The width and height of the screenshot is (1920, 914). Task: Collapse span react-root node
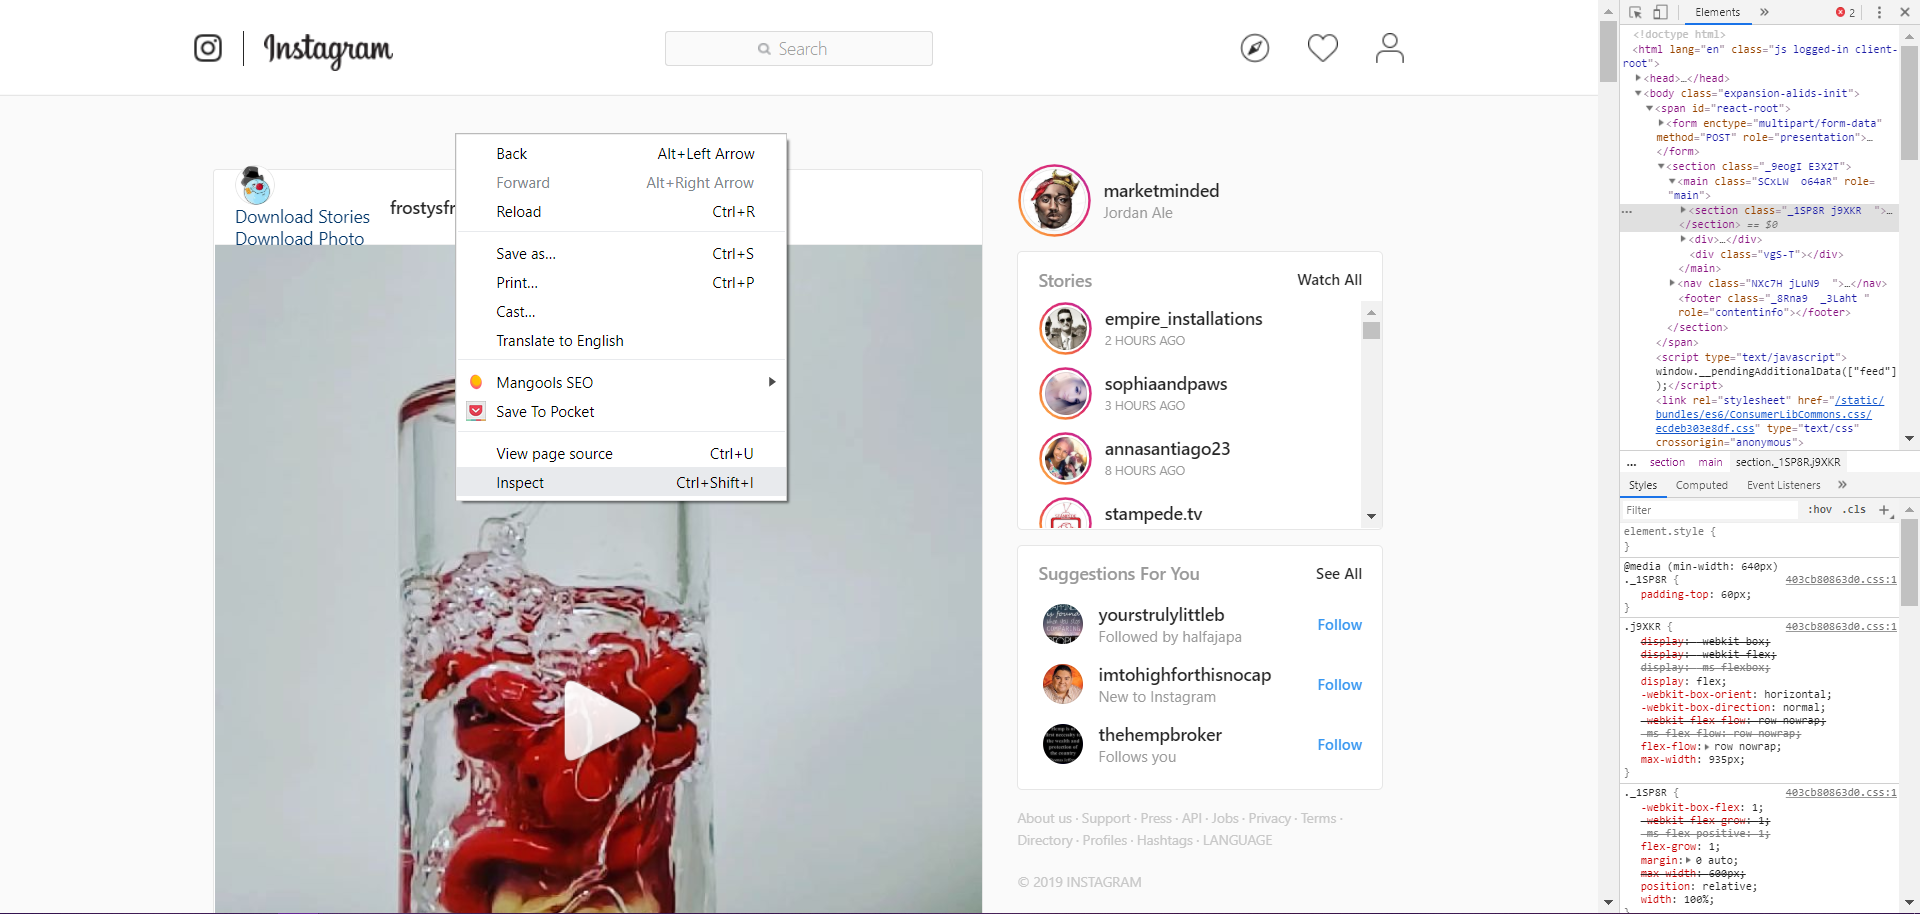coord(1649,108)
